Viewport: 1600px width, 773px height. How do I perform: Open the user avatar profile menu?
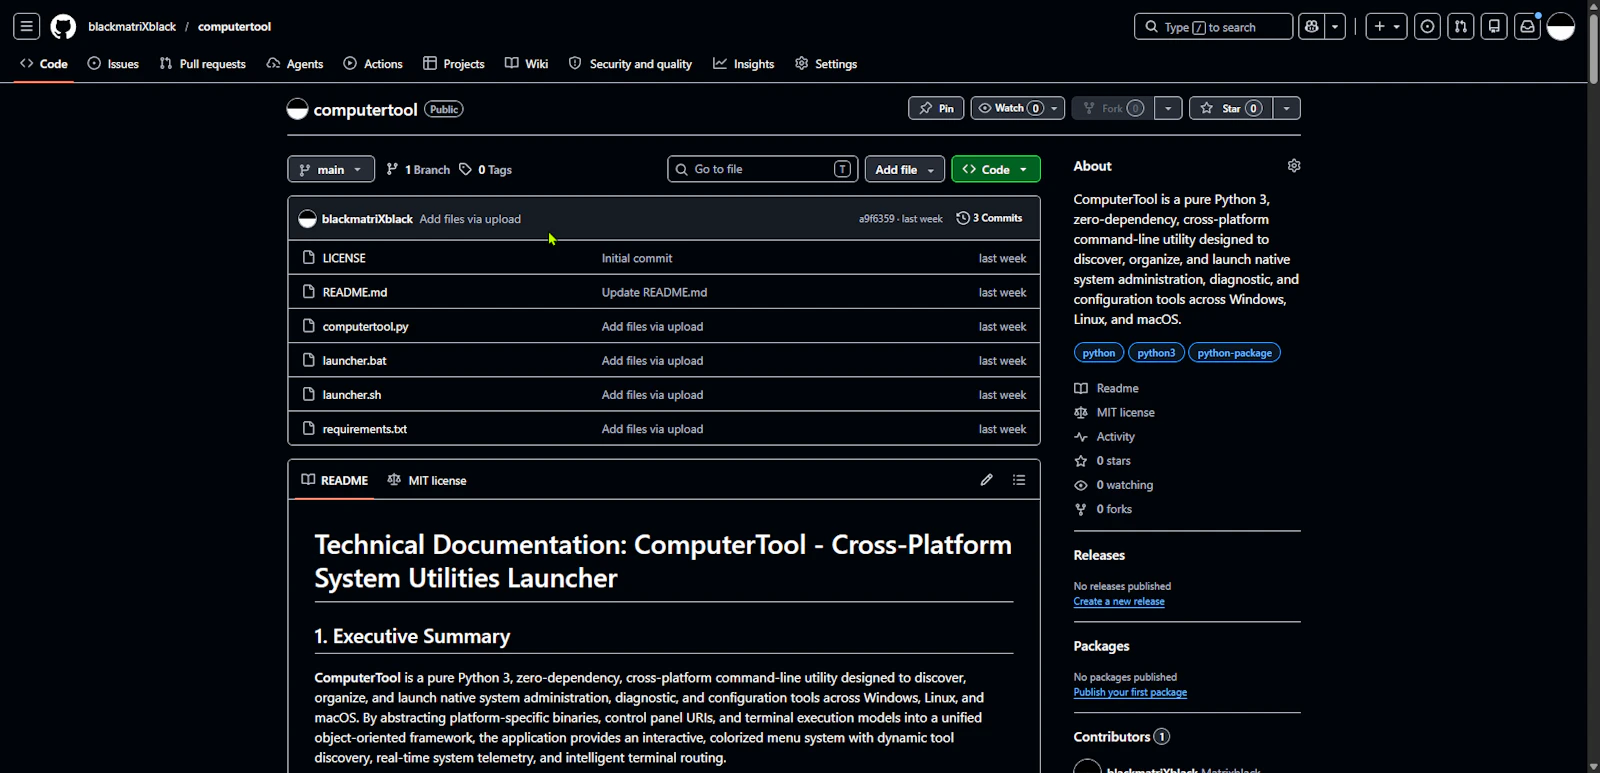click(x=1561, y=27)
